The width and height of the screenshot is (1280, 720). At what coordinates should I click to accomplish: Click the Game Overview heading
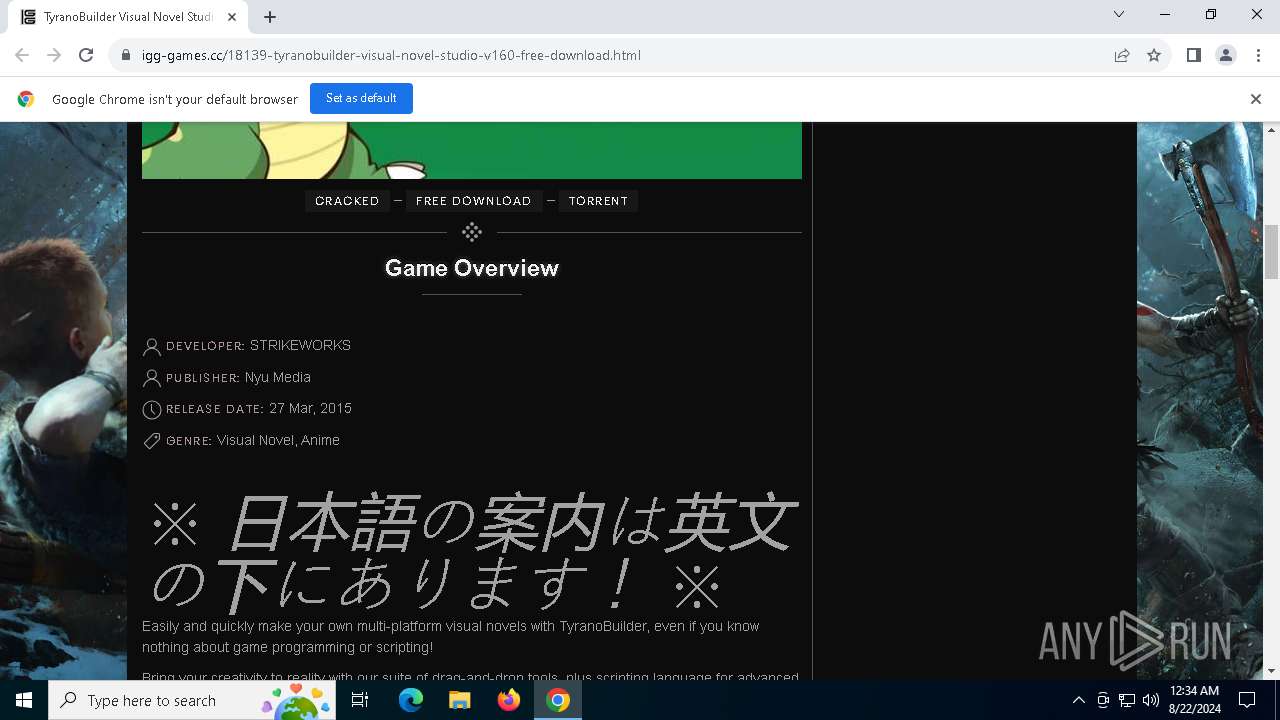coord(472,268)
